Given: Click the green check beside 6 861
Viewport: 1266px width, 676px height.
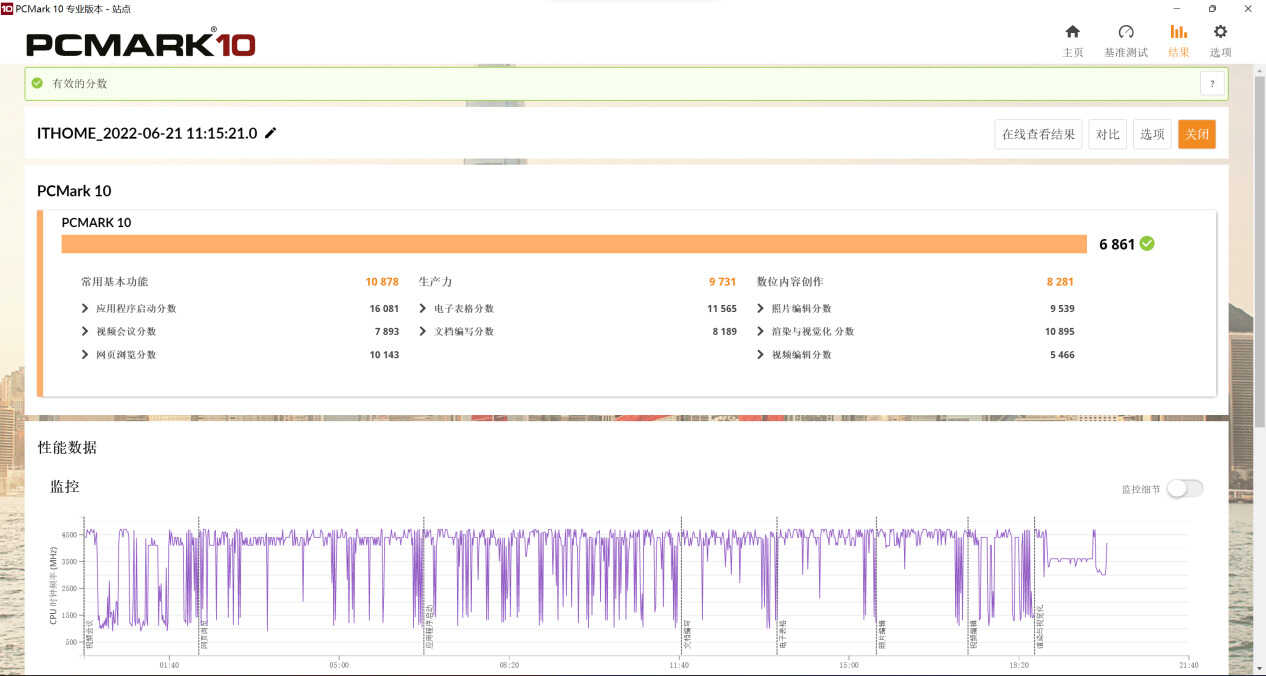Looking at the screenshot, I should click(1147, 244).
